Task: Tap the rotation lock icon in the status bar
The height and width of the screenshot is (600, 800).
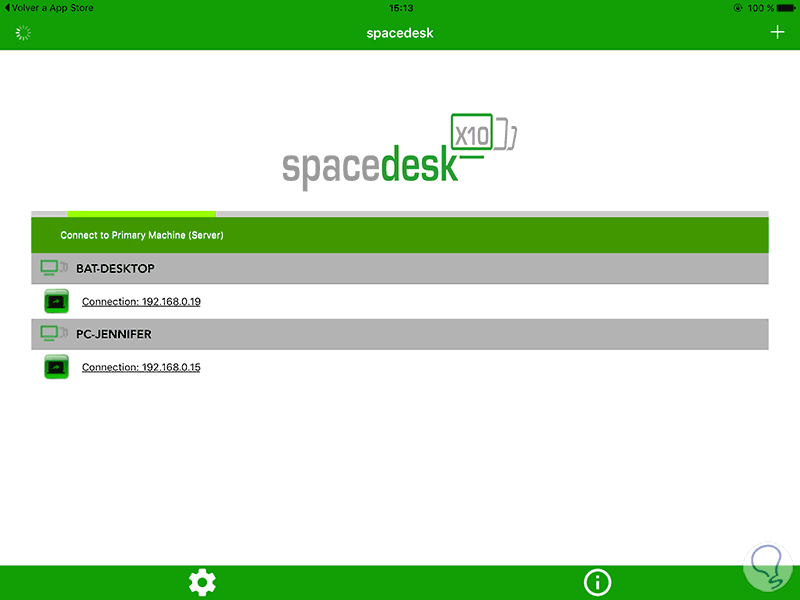Action: click(x=738, y=8)
